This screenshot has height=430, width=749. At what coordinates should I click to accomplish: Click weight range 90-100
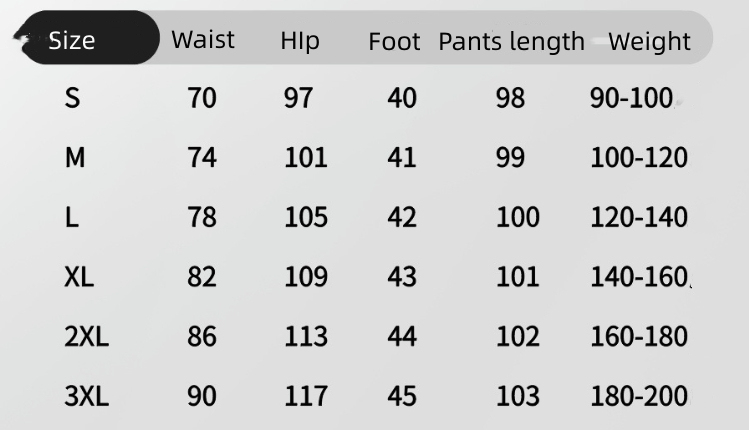(630, 98)
